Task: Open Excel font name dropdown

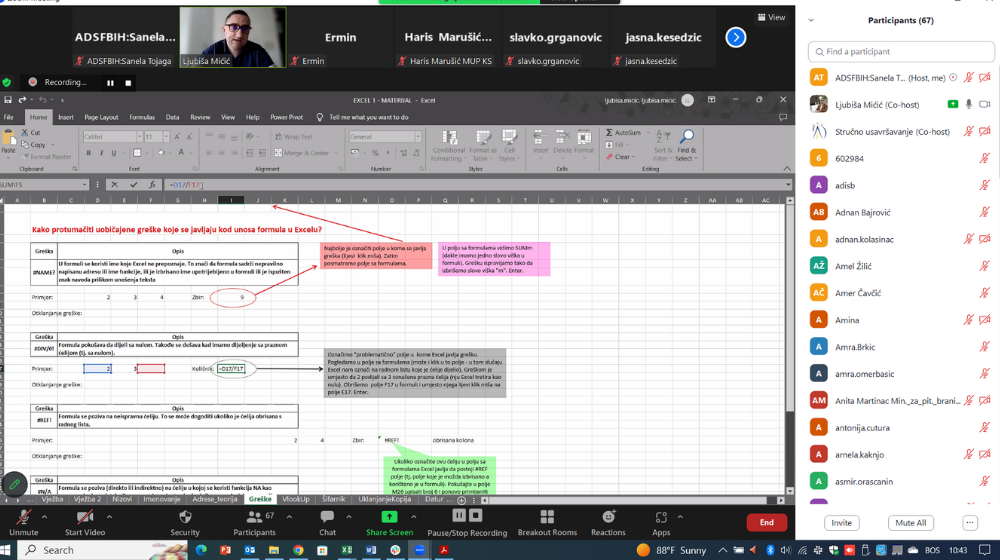Action: [139, 136]
